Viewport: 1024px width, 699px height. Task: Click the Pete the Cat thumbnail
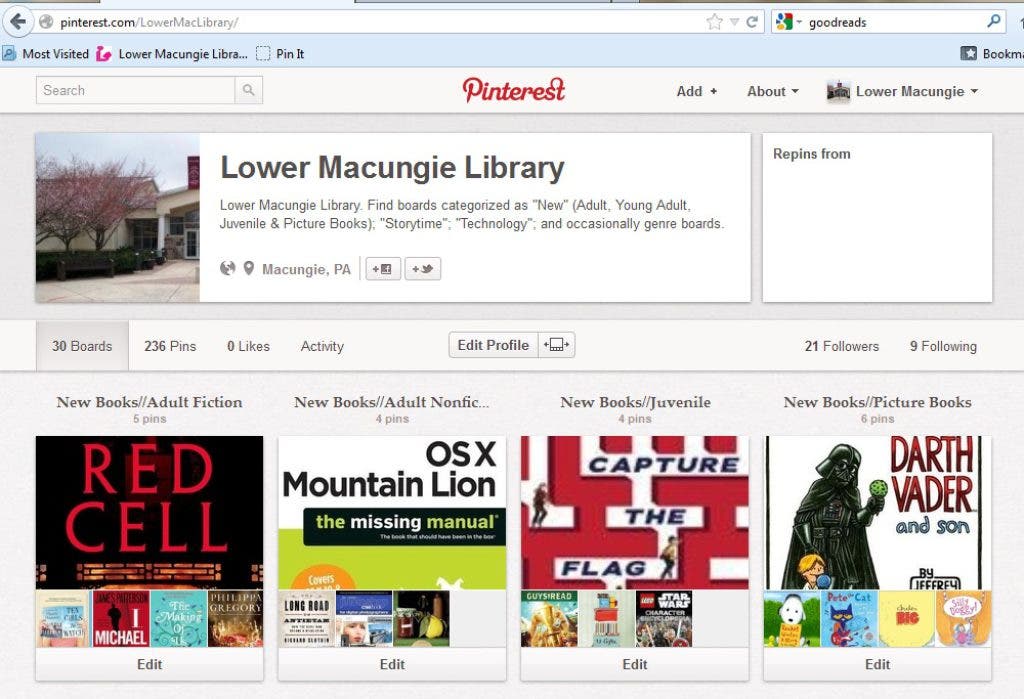pyautogui.click(x=849, y=619)
